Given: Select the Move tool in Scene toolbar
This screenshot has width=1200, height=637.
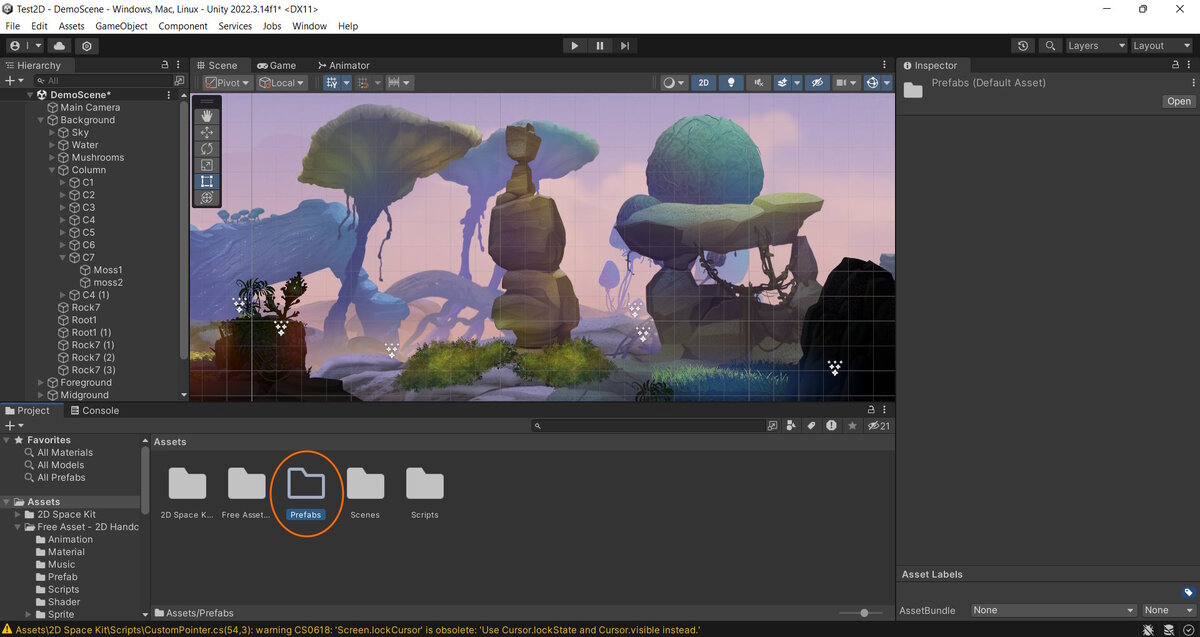Looking at the screenshot, I should pyautogui.click(x=207, y=132).
